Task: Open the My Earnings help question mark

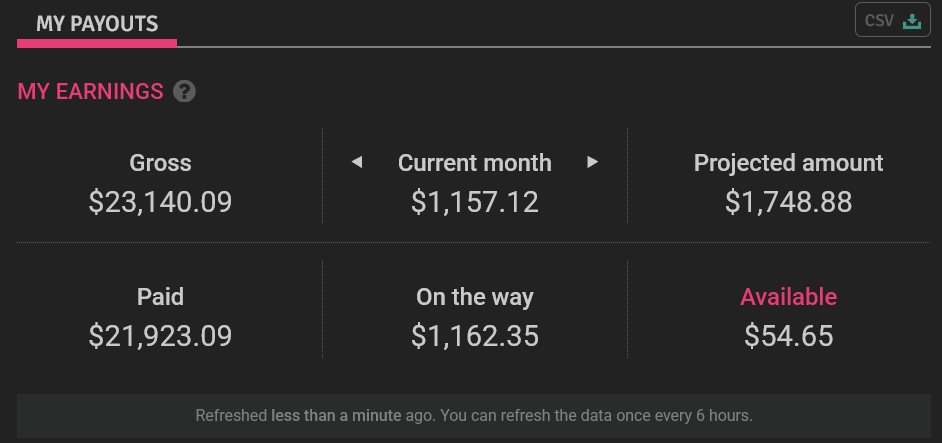Action: (x=184, y=91)
